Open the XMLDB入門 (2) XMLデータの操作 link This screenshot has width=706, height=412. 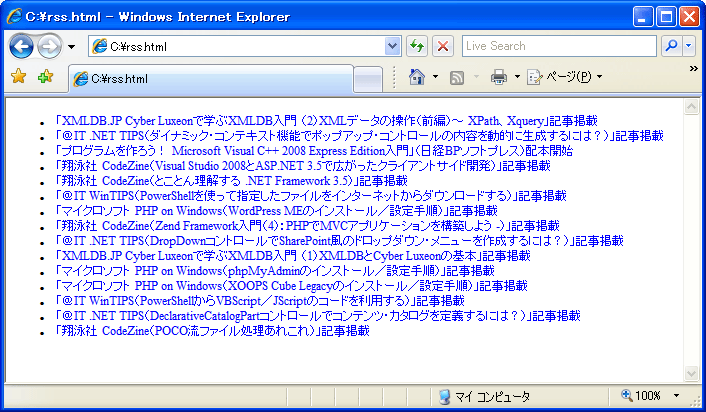coord(326,121)
